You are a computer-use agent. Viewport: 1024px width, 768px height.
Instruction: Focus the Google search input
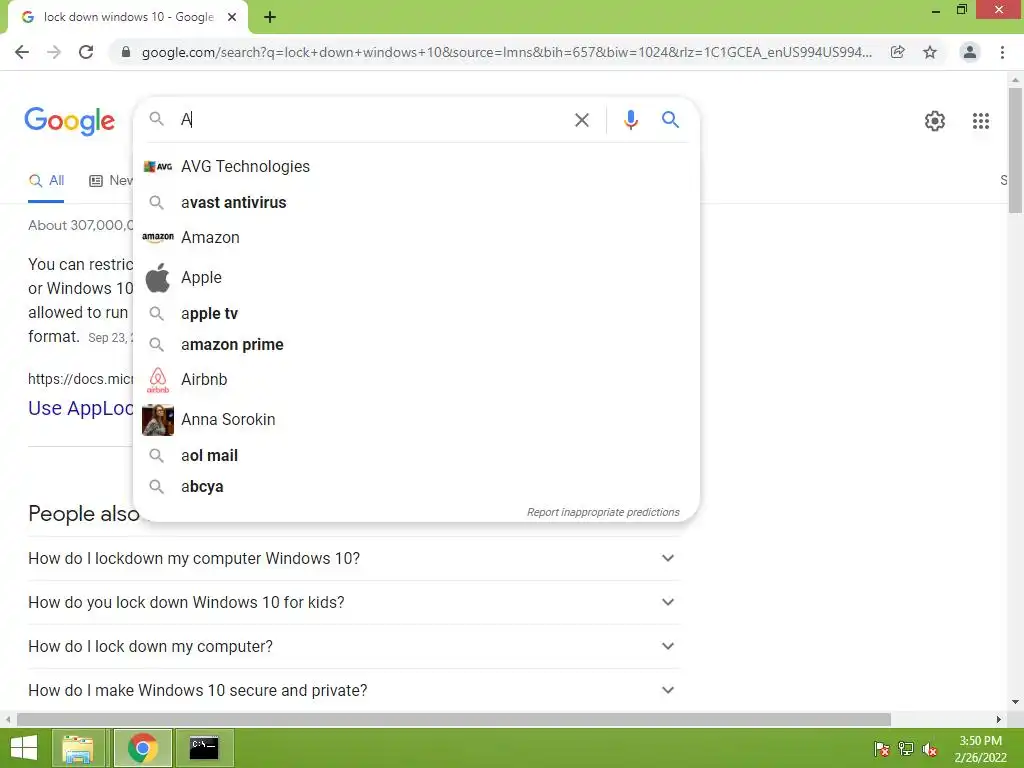(372, 120)
